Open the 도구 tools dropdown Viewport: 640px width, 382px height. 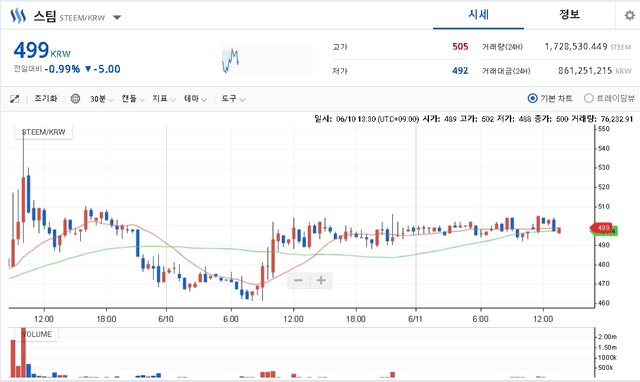coord(233,99)
